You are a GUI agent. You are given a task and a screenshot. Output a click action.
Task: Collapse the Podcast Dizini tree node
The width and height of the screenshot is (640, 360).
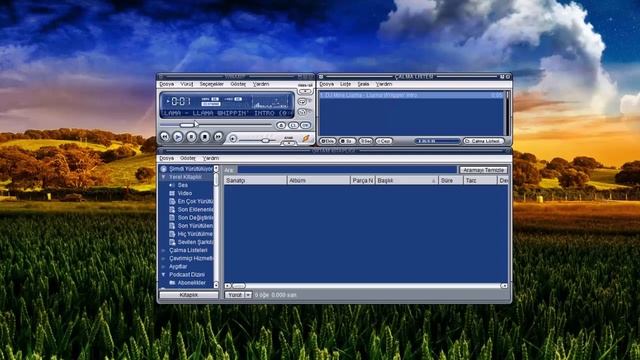coord(163,275)
